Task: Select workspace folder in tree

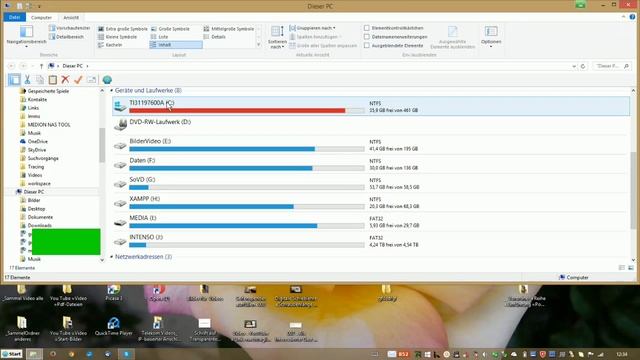Action: pyautogui.click(x=39, y=184)
